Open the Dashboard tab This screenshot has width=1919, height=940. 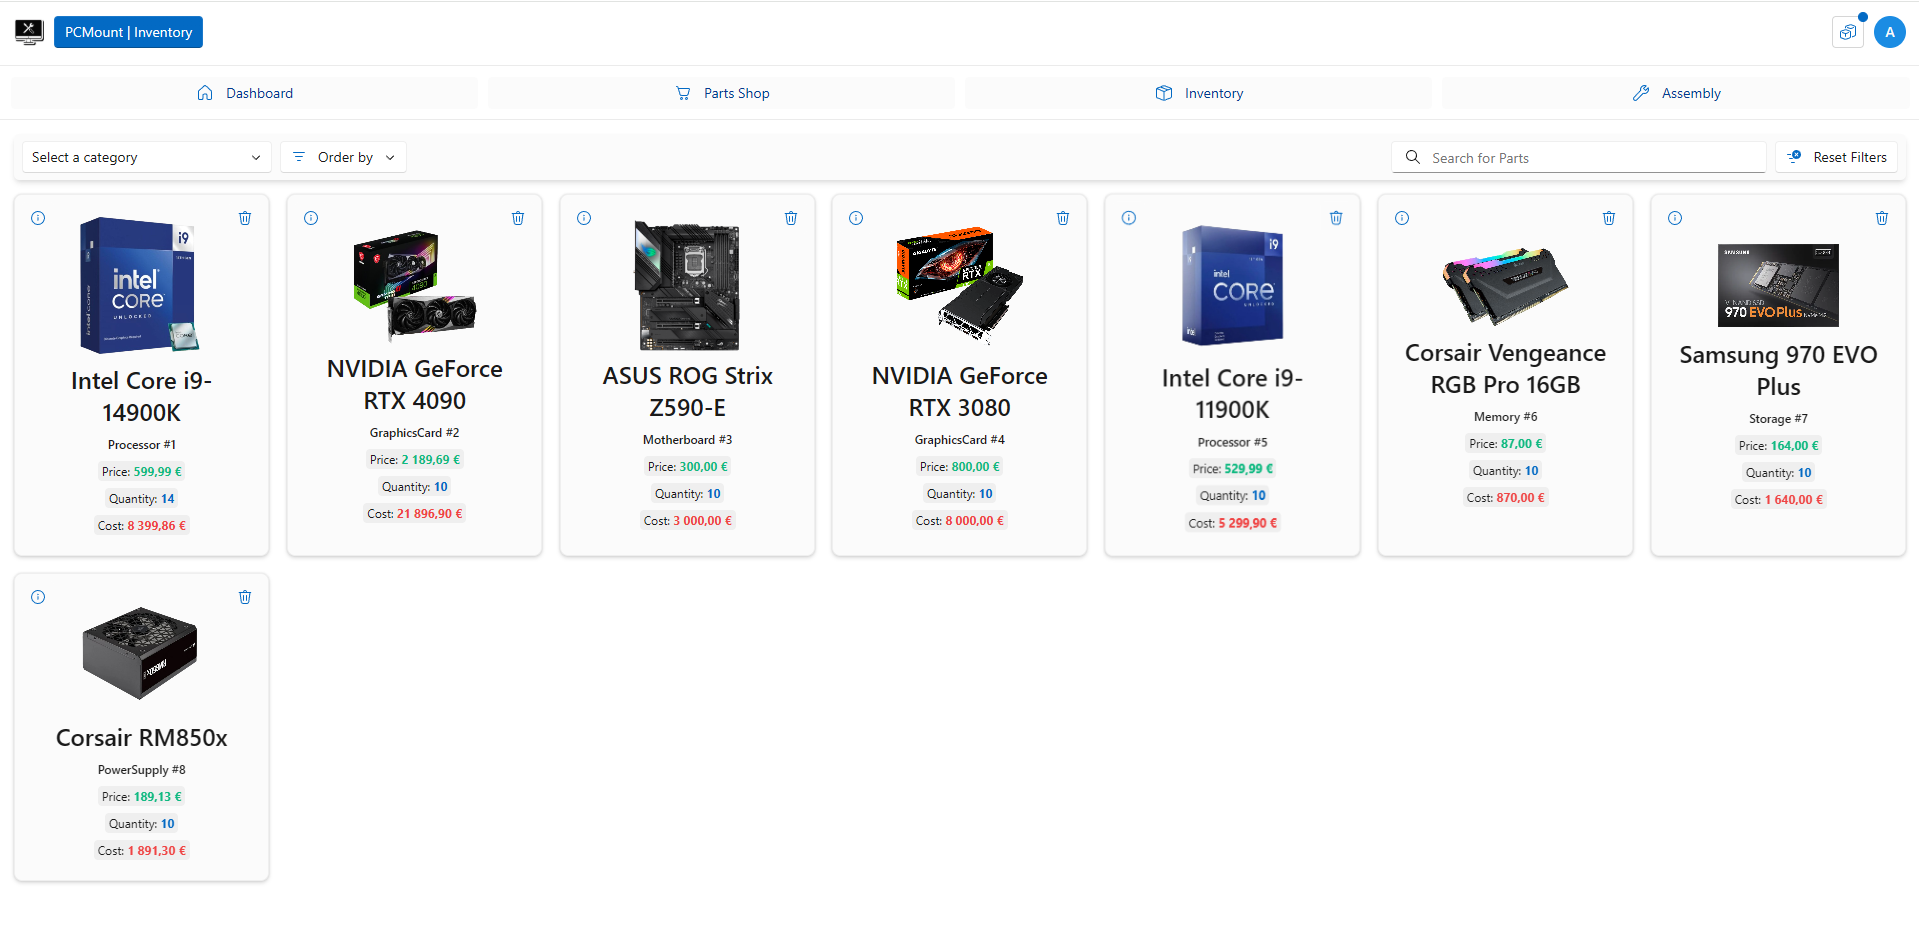coord(245,93)
